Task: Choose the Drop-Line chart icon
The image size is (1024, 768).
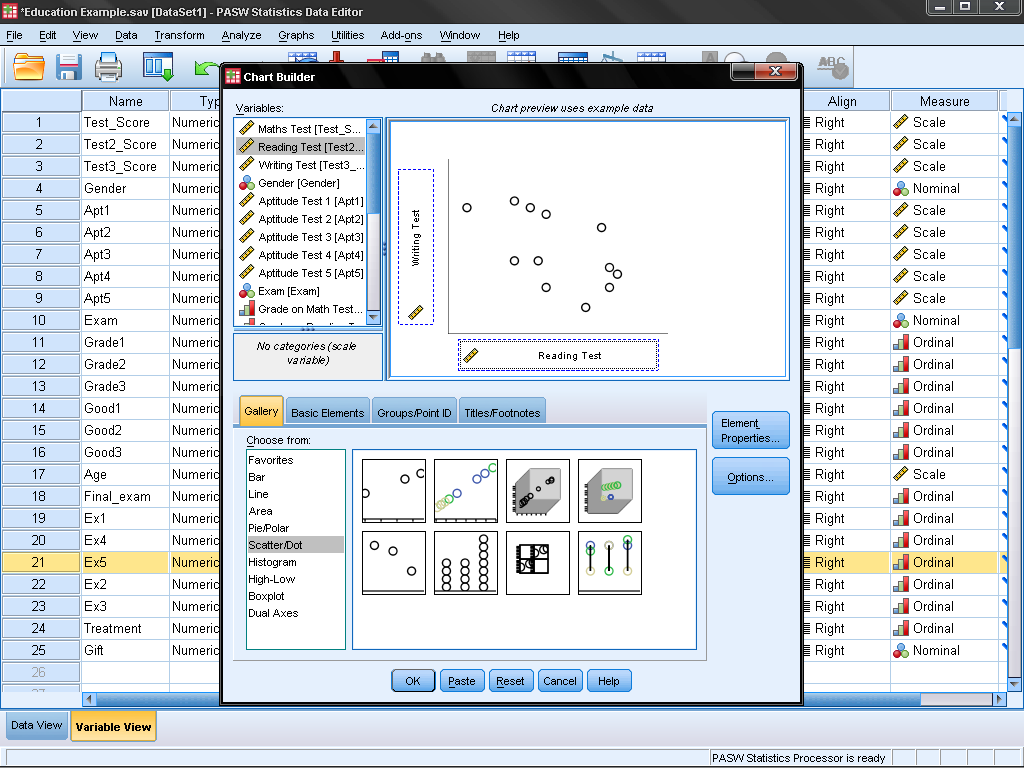Action: click(x=610, y=563)
